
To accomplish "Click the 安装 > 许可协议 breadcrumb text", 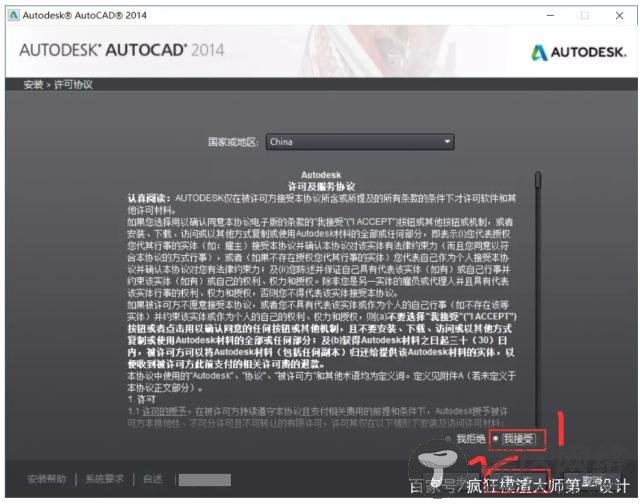I will 58,85.
